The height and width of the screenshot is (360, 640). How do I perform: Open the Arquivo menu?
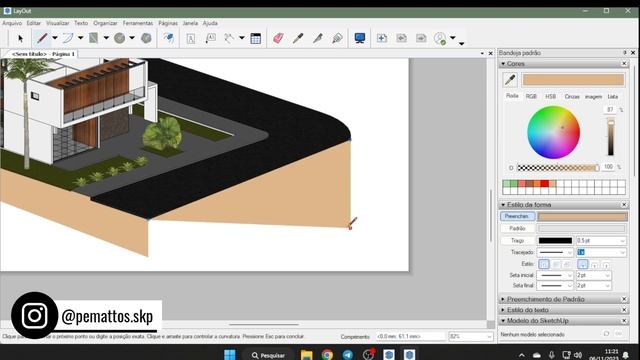(x=12, y=23)
